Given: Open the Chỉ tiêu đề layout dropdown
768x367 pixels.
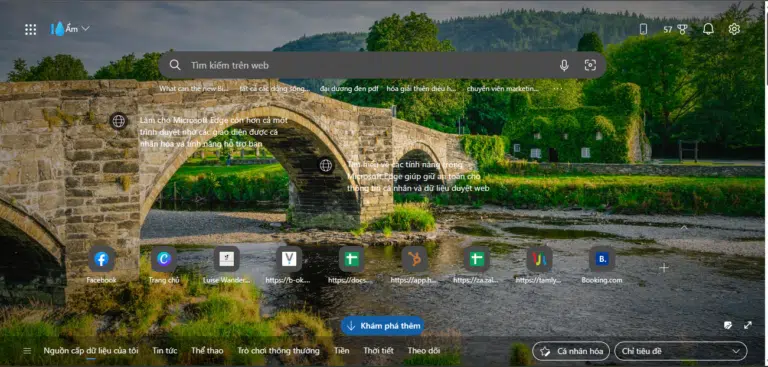Looking at the screenshot, I should [681, 351].
